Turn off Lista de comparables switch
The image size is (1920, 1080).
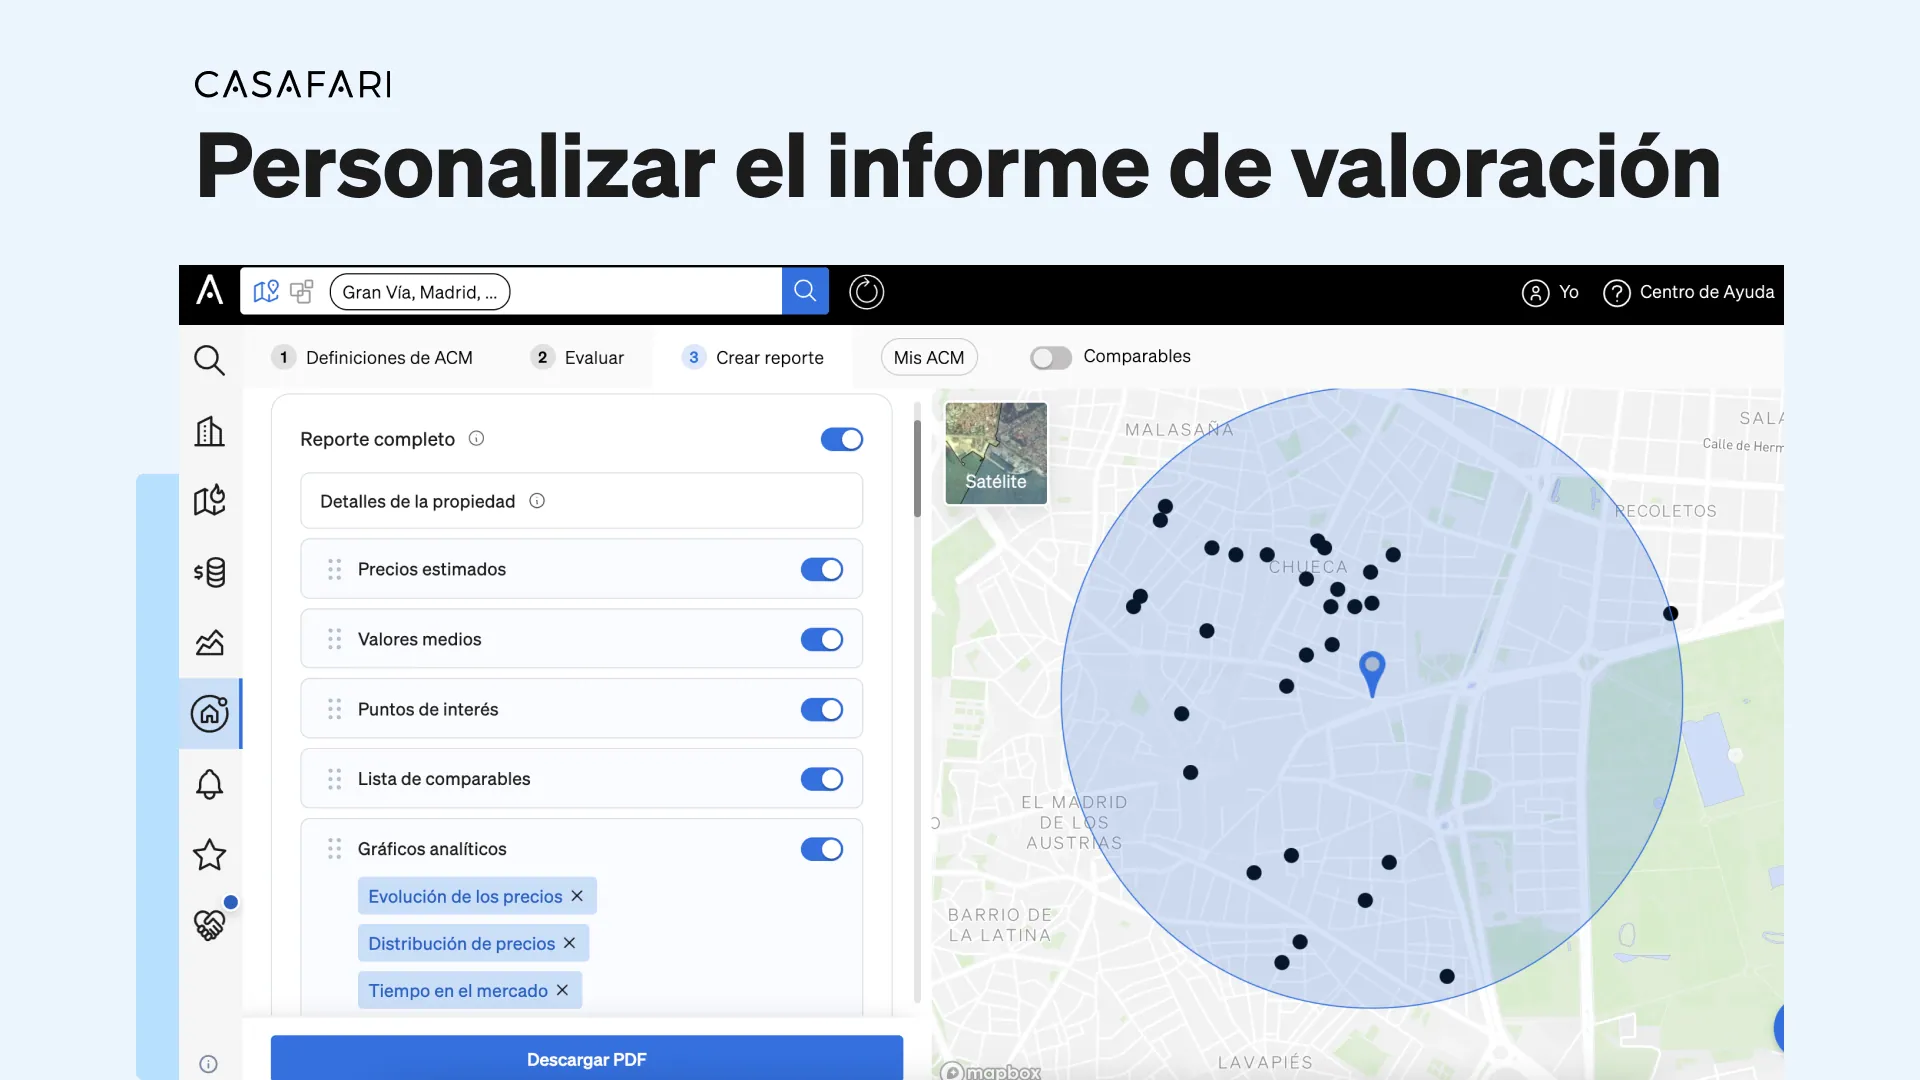821,779
